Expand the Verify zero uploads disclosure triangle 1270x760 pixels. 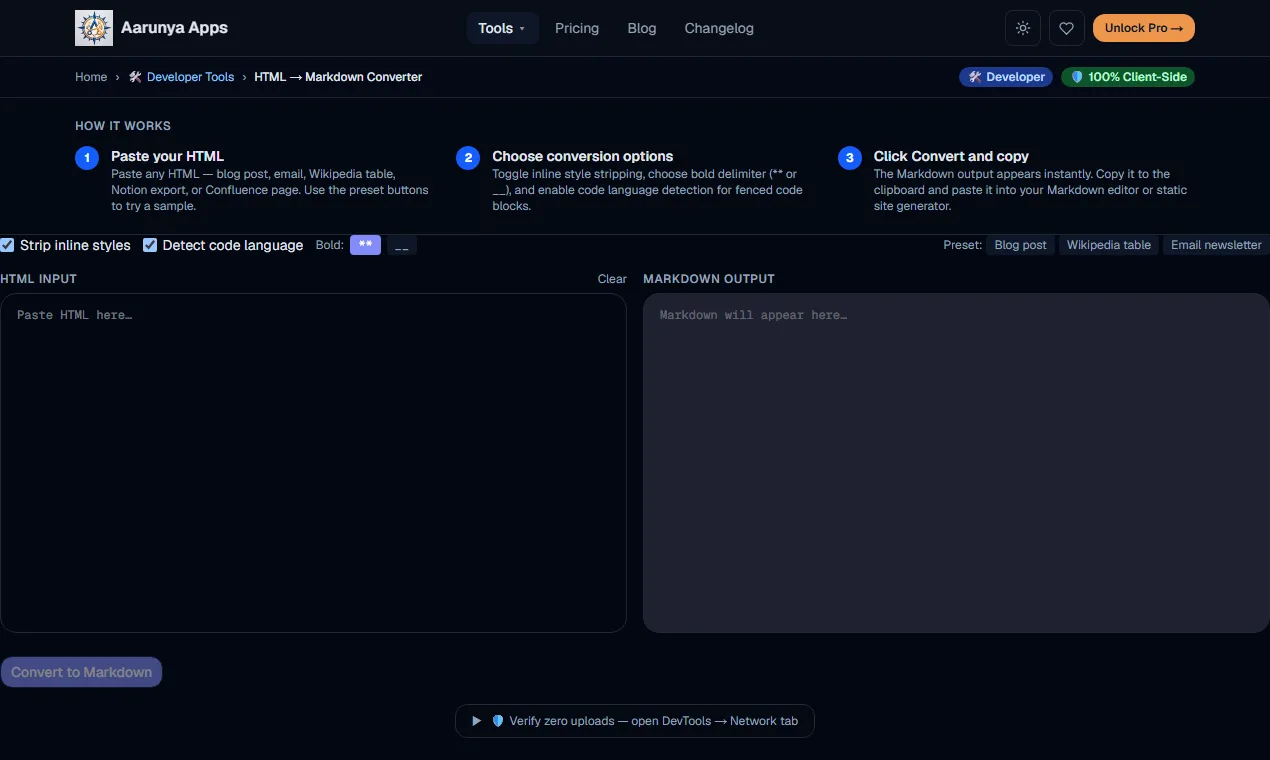[477, 721]
